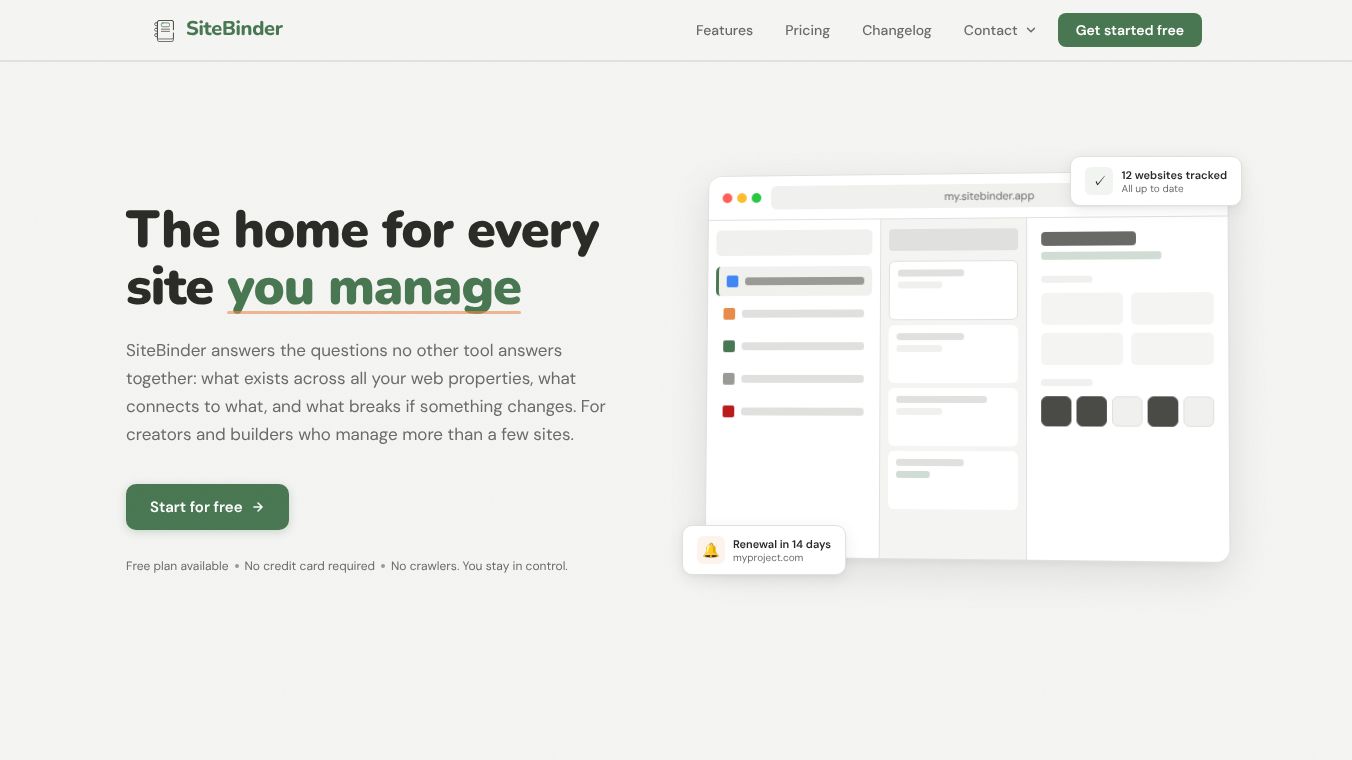View the Changelog page

point(896,30)
